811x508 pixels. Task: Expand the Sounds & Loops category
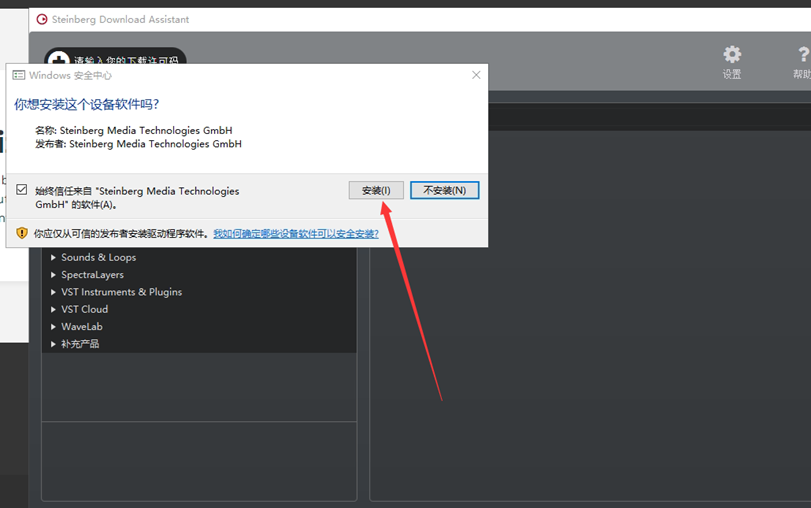(x=53, y=258)
